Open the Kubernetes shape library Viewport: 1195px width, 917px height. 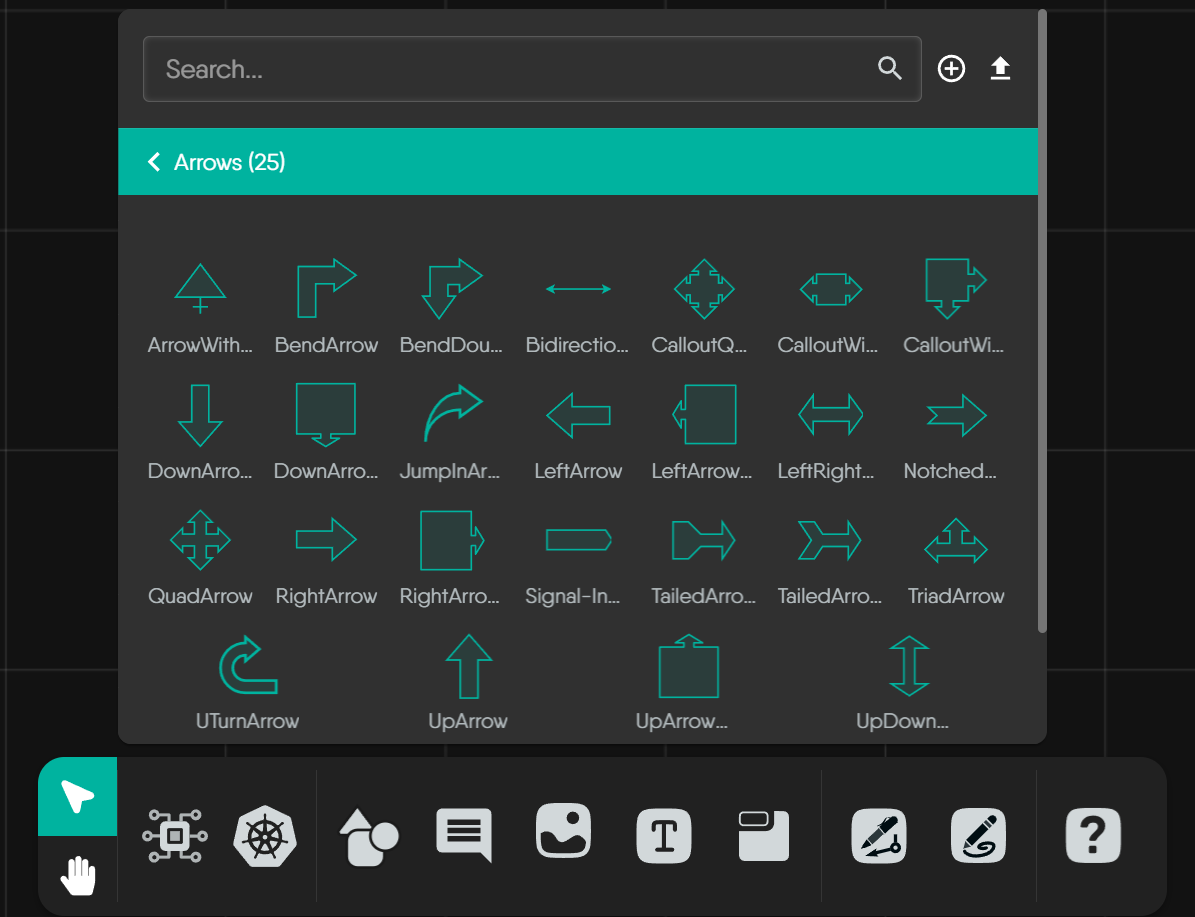pos(264,837)
